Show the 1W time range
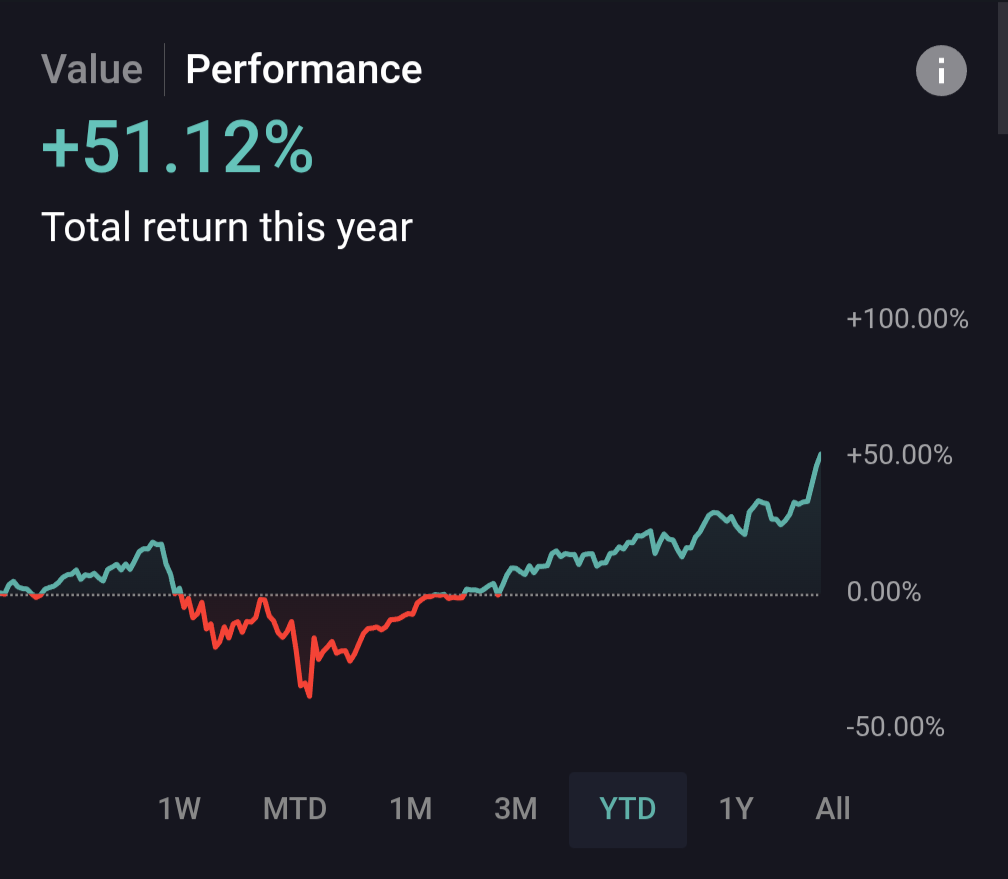 coord(180,808)
